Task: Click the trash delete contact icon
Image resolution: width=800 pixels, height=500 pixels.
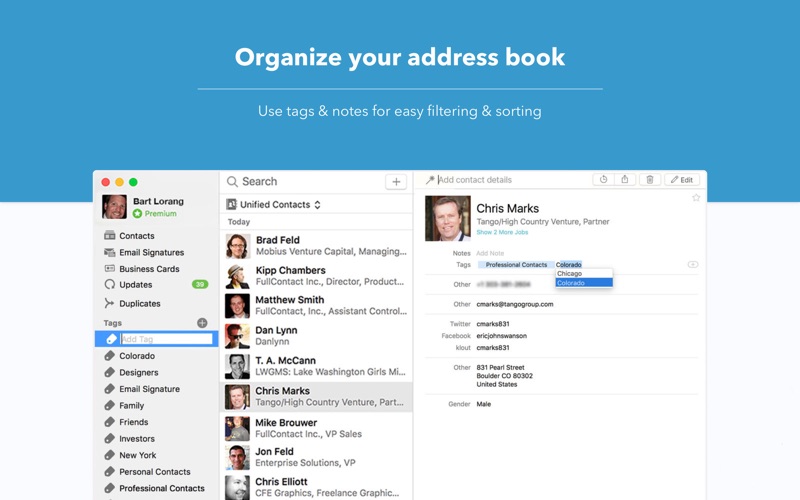Action: click(x=650, y=180)
